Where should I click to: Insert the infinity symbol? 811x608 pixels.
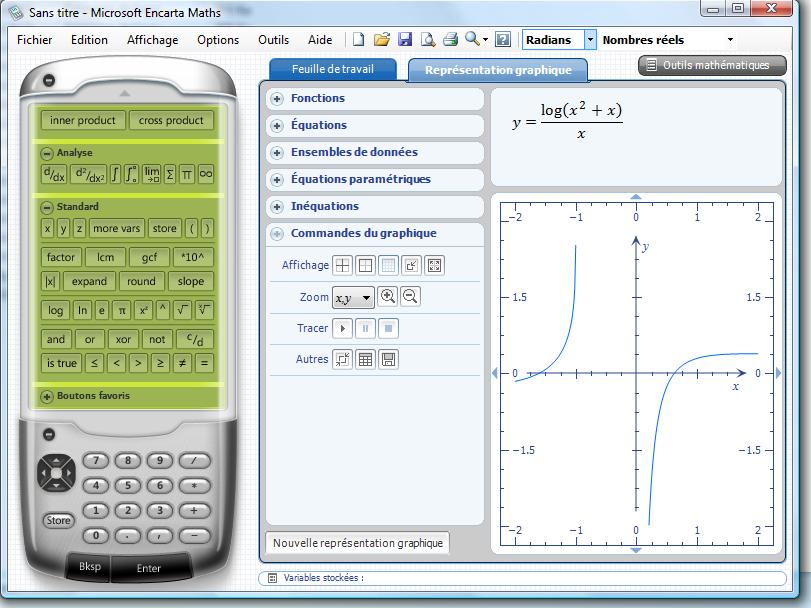click(206, 174)
